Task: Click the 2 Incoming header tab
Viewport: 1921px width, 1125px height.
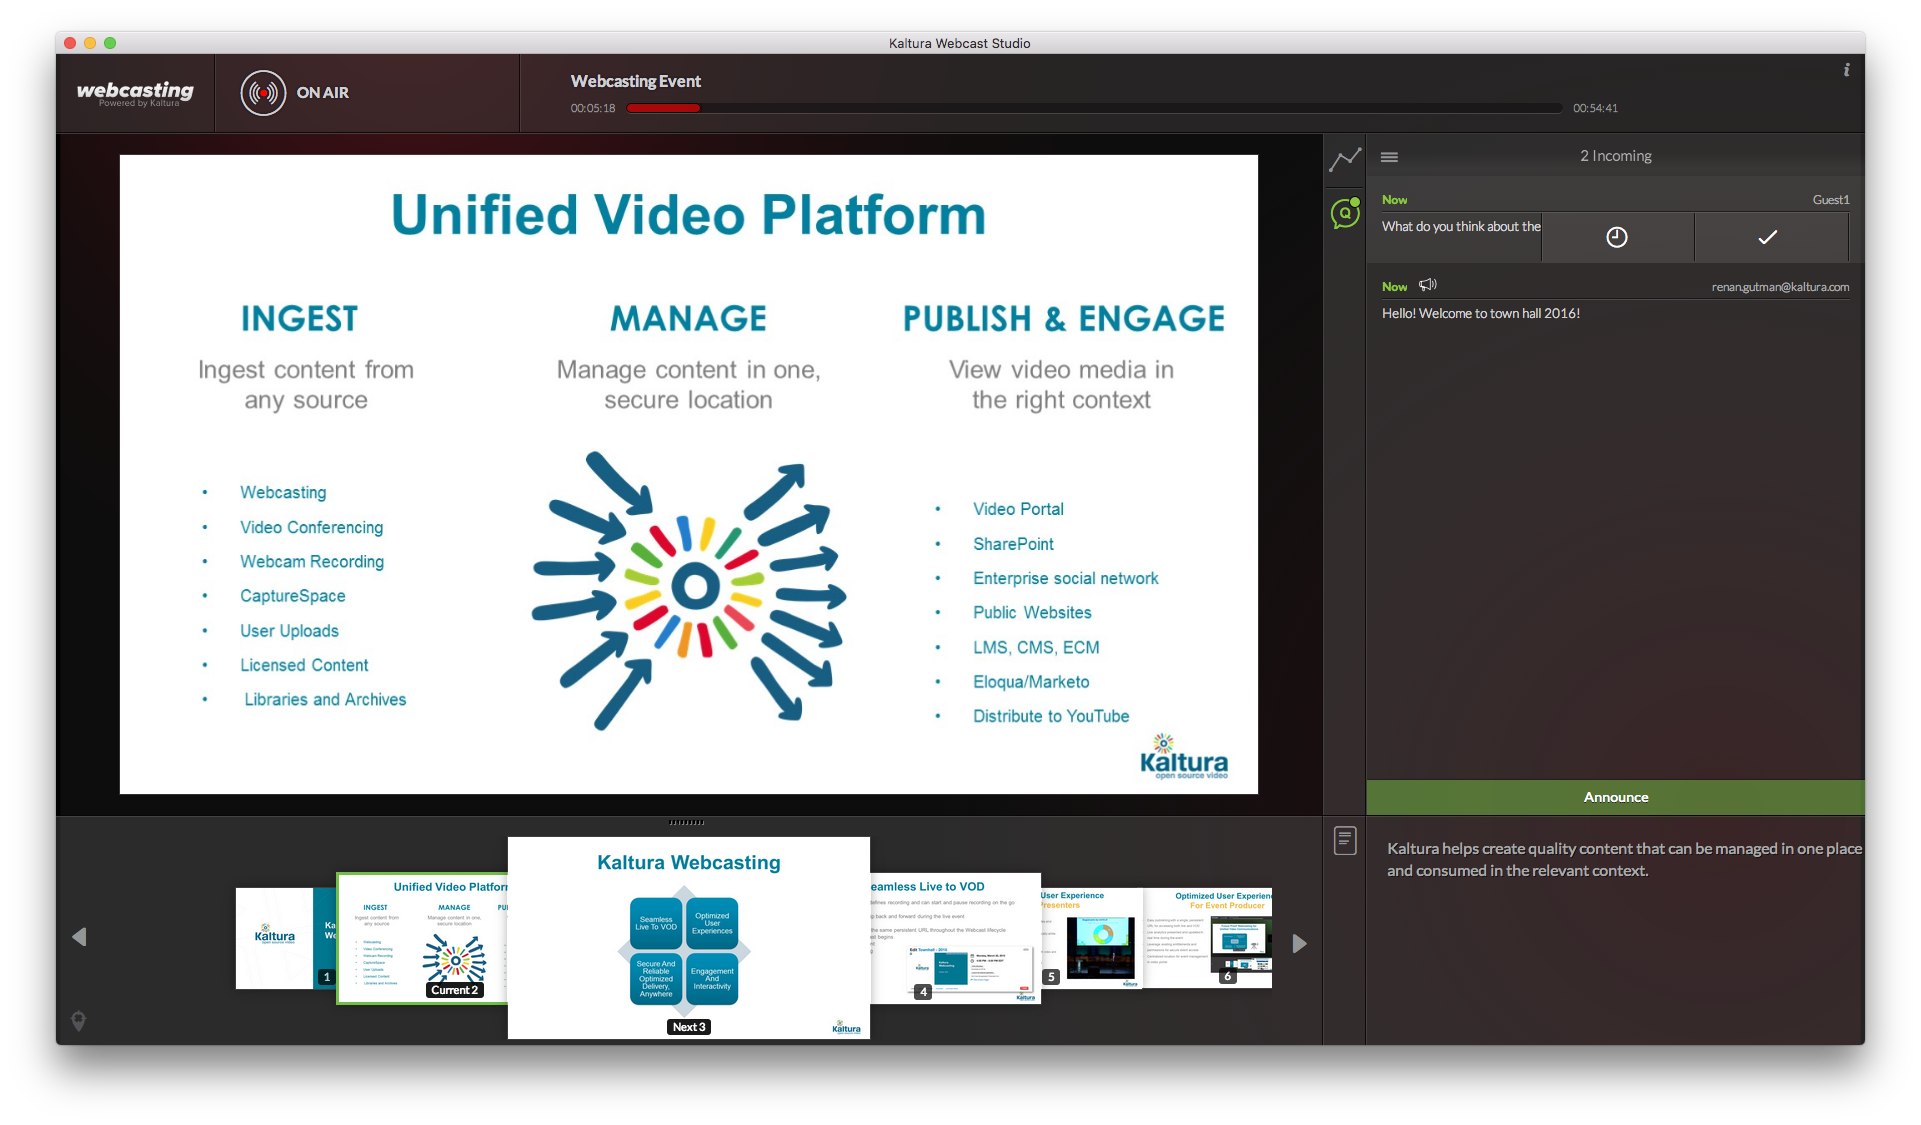Action: coord(1615,156)
